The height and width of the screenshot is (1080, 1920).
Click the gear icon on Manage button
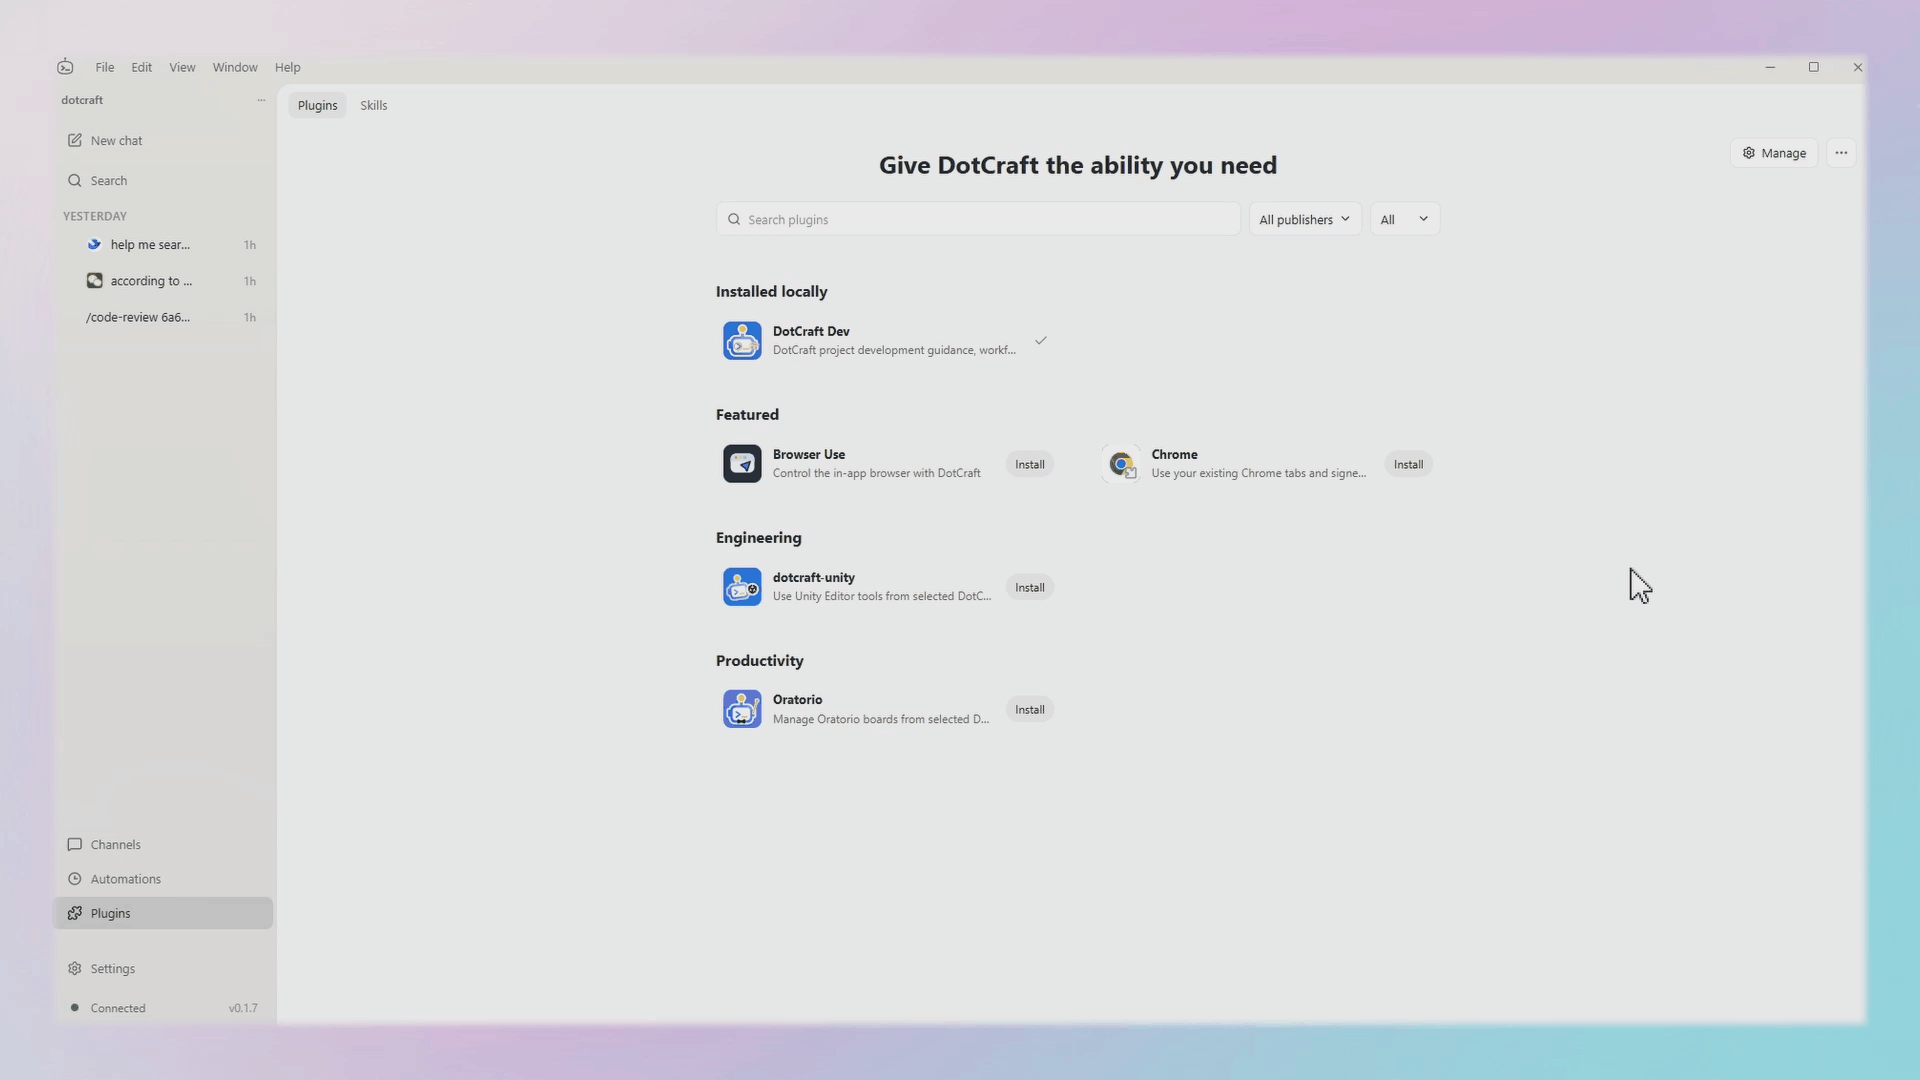[x=1749, y=153]
